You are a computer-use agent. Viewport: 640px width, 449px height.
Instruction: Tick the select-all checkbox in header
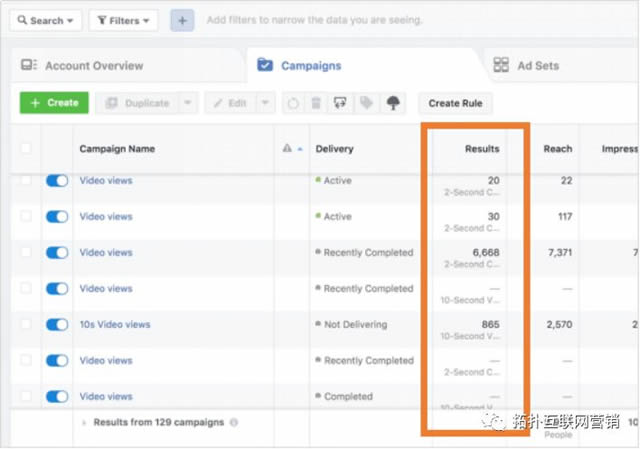click(26, 149)
